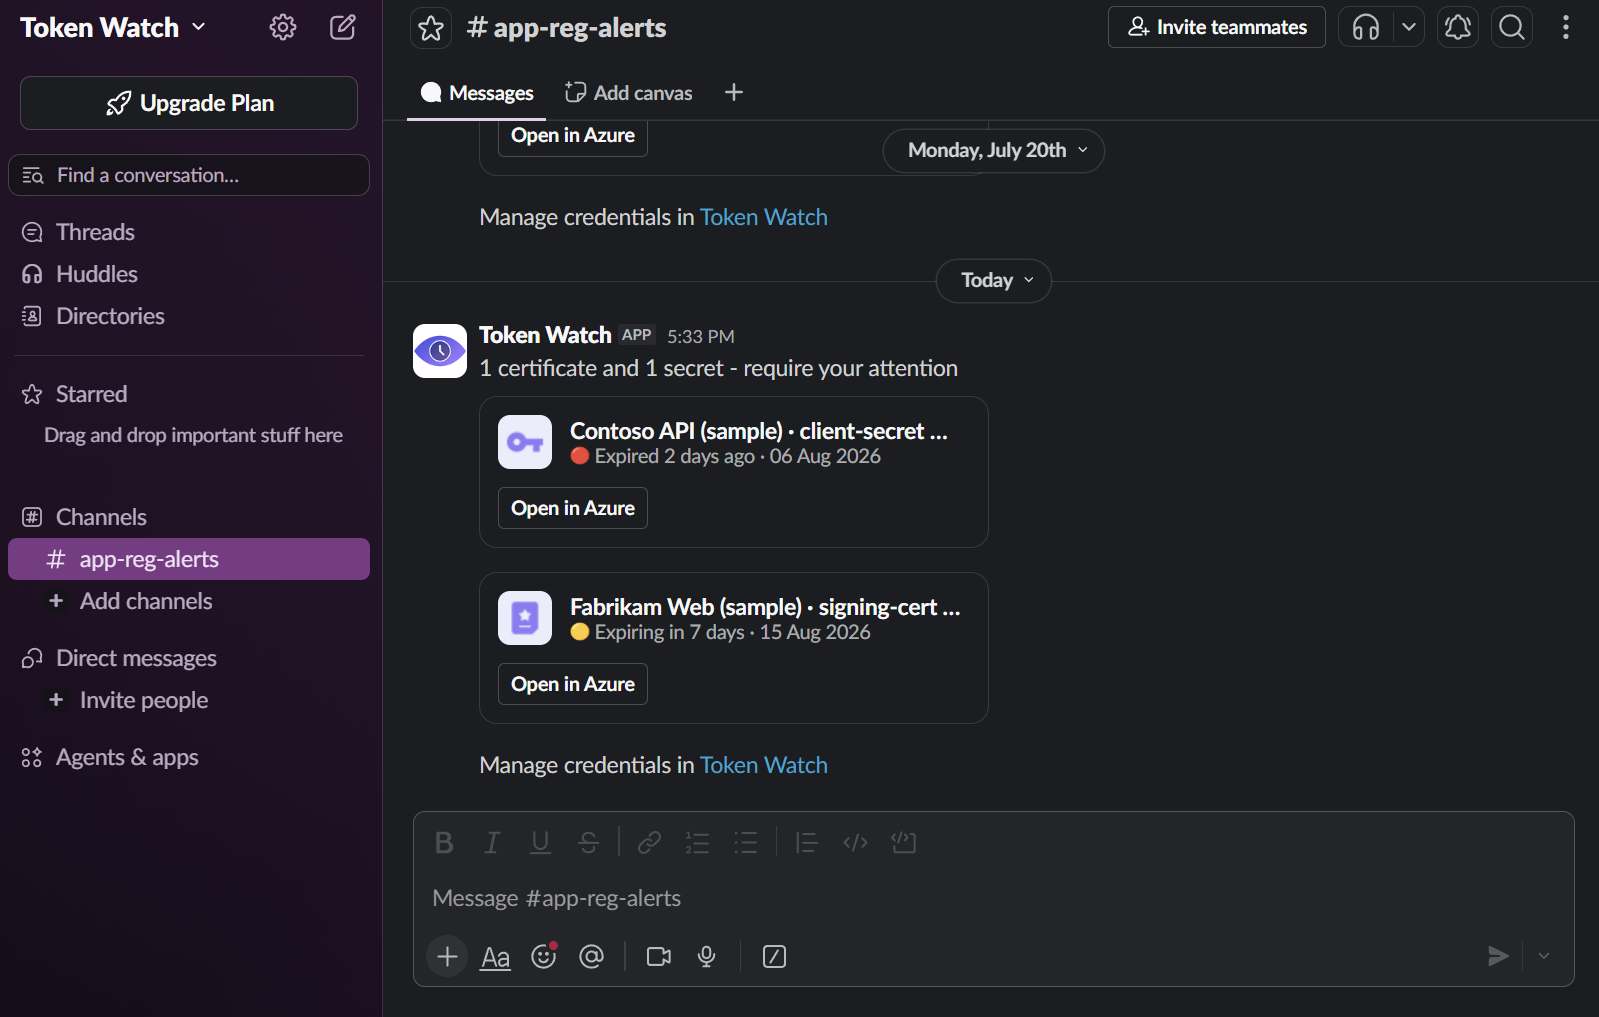The width and height of the screenshot is (1599, 1017).
Task: Open Directories in sidebar
Action: [x=189, y=316]
